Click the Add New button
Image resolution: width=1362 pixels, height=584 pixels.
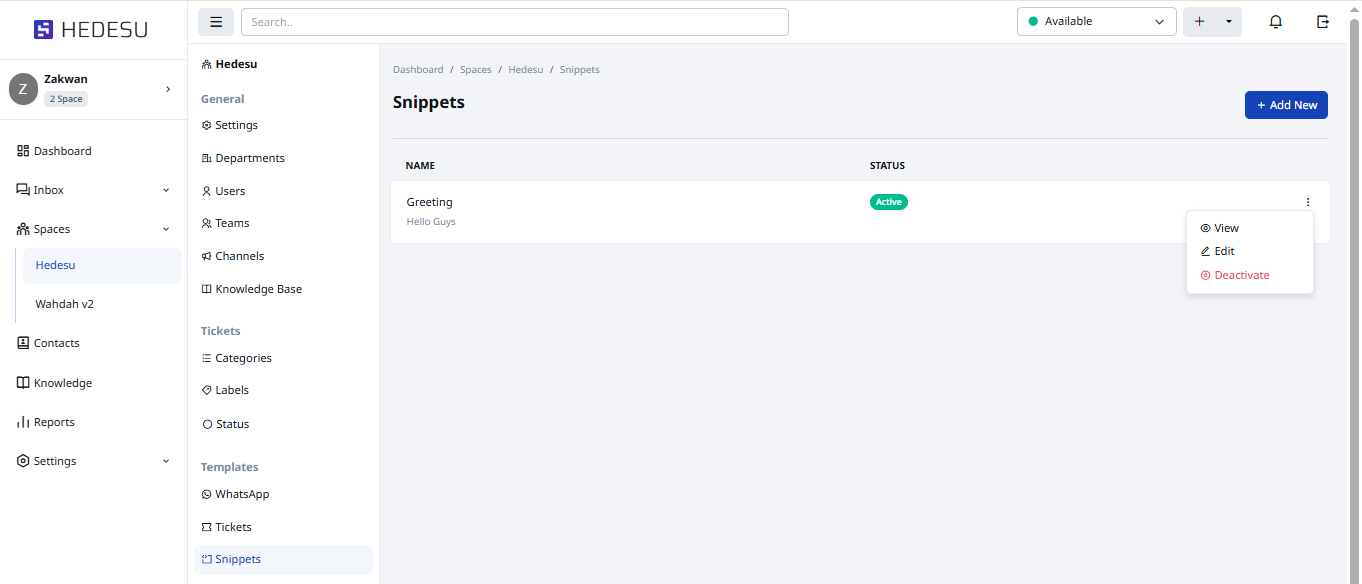1286,105
